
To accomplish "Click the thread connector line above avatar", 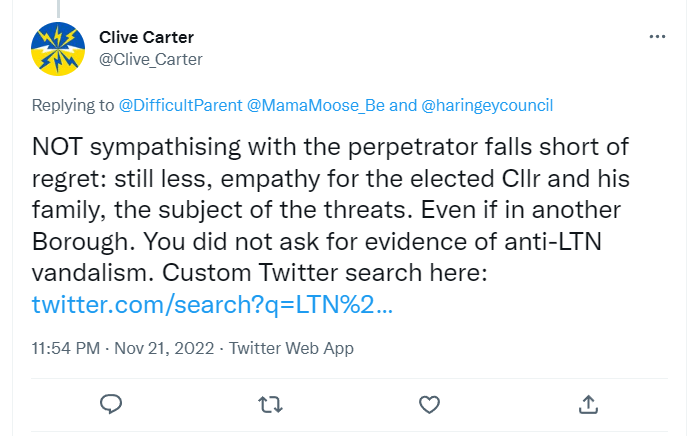I will (58, 9).
